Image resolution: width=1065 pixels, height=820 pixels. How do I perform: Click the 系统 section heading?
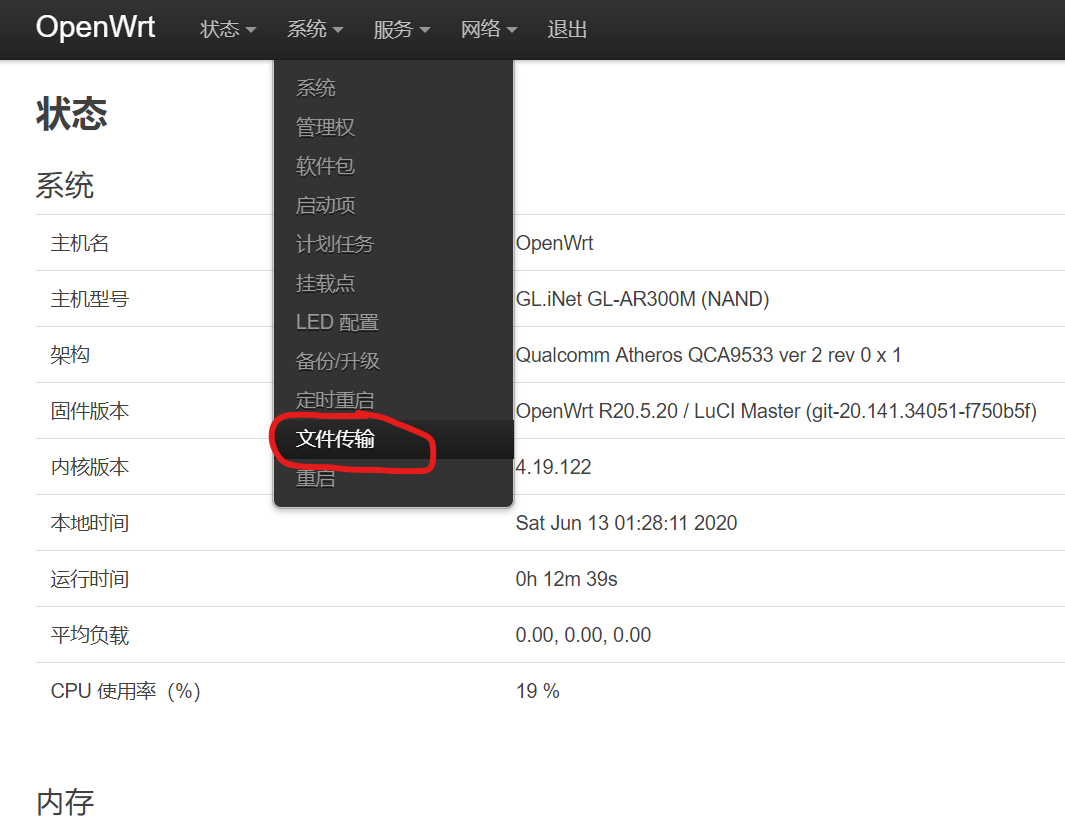(65, 185)
